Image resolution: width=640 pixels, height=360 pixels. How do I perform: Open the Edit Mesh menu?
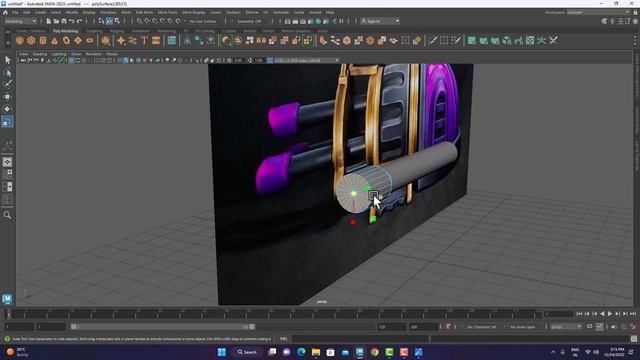pos(144,12)
